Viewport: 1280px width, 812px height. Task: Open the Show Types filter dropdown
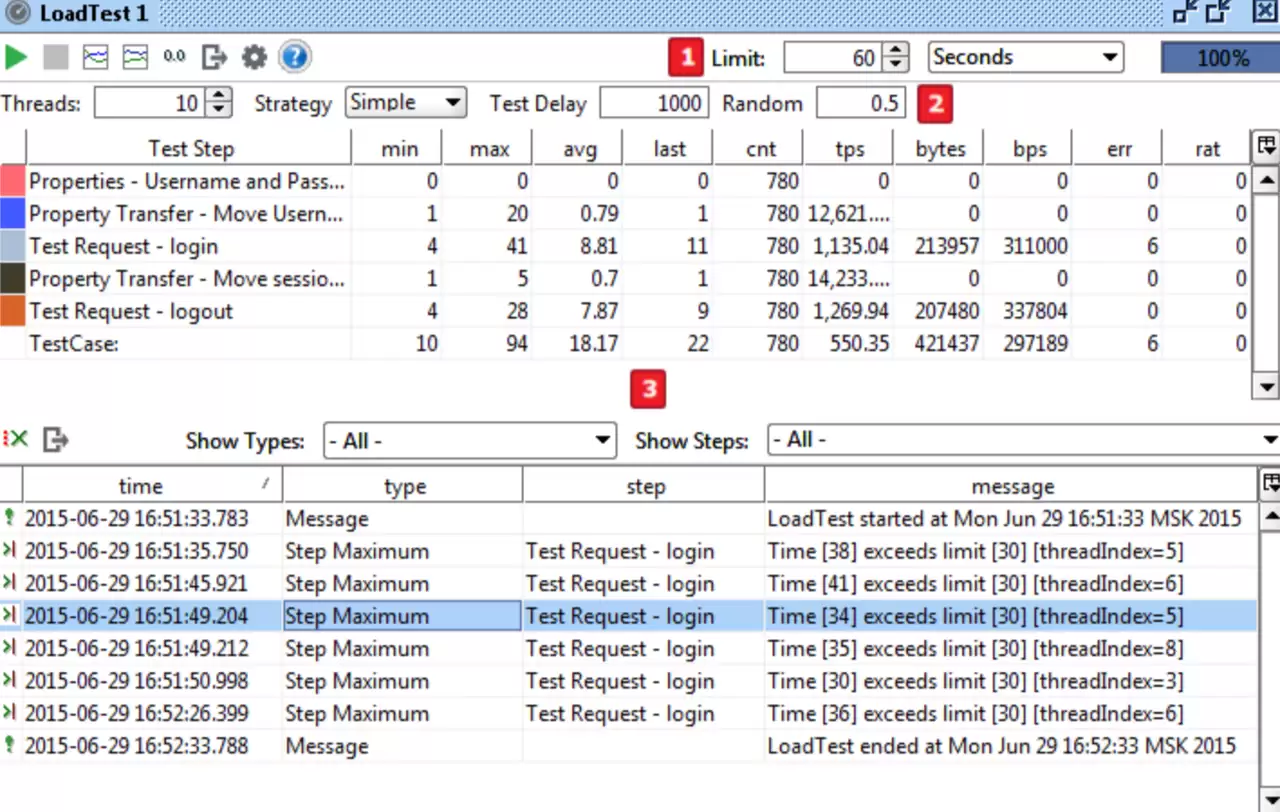click(469, 440)
